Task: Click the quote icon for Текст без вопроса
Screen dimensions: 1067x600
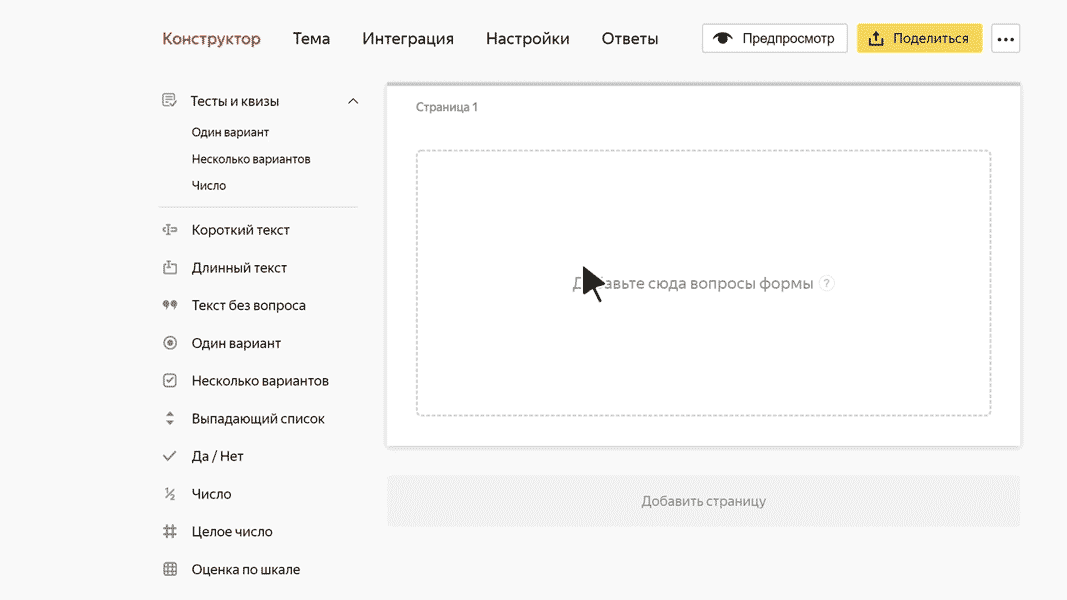Action: 169,305
